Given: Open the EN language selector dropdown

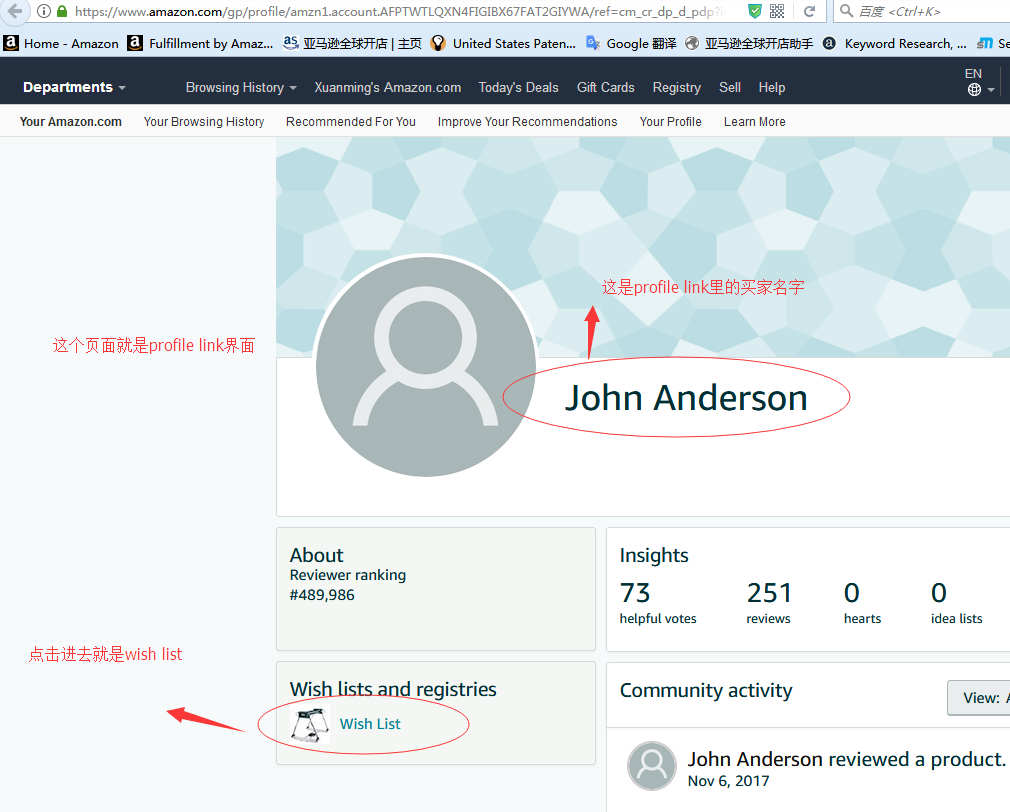Looking at the screenshot, I should coord(978,82).
